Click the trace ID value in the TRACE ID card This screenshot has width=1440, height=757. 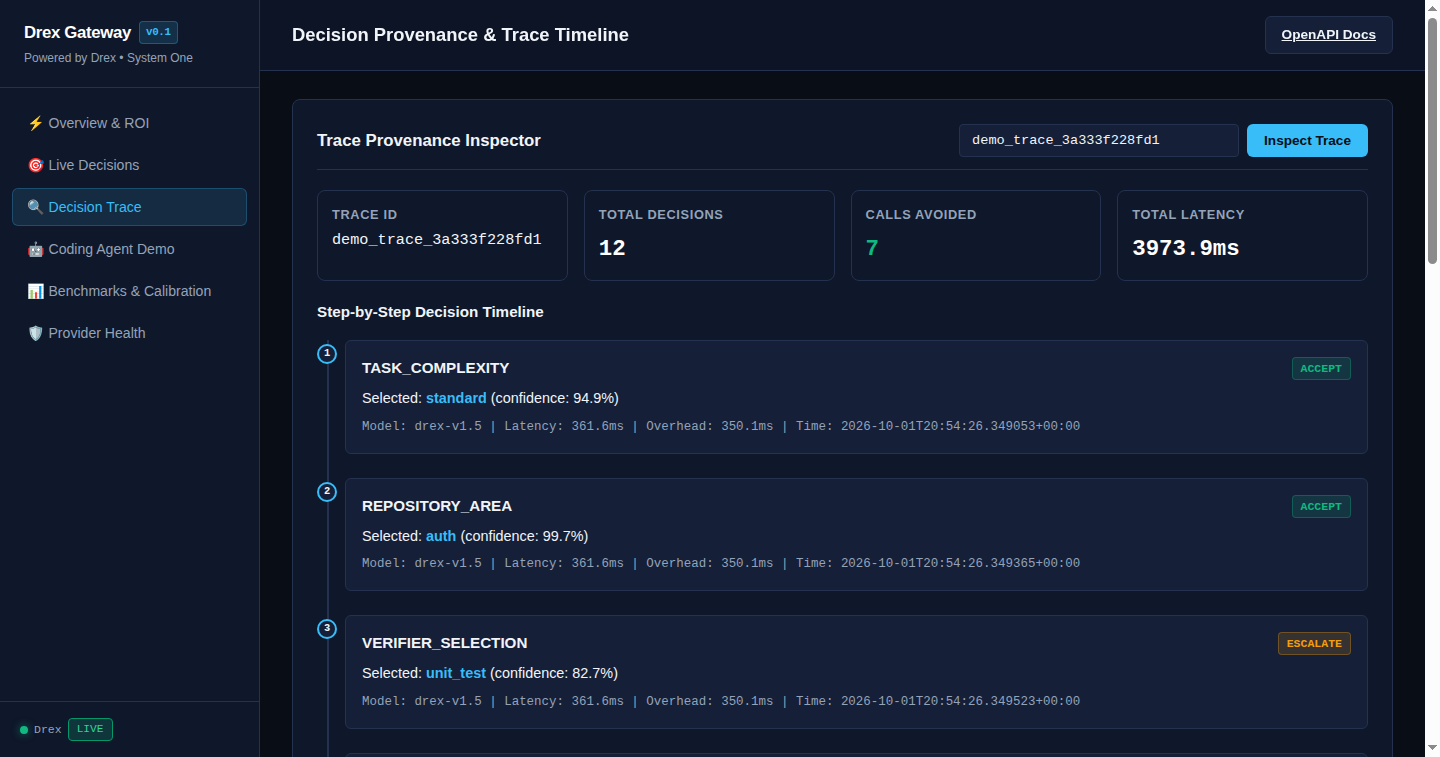click(x=437, y=240)
